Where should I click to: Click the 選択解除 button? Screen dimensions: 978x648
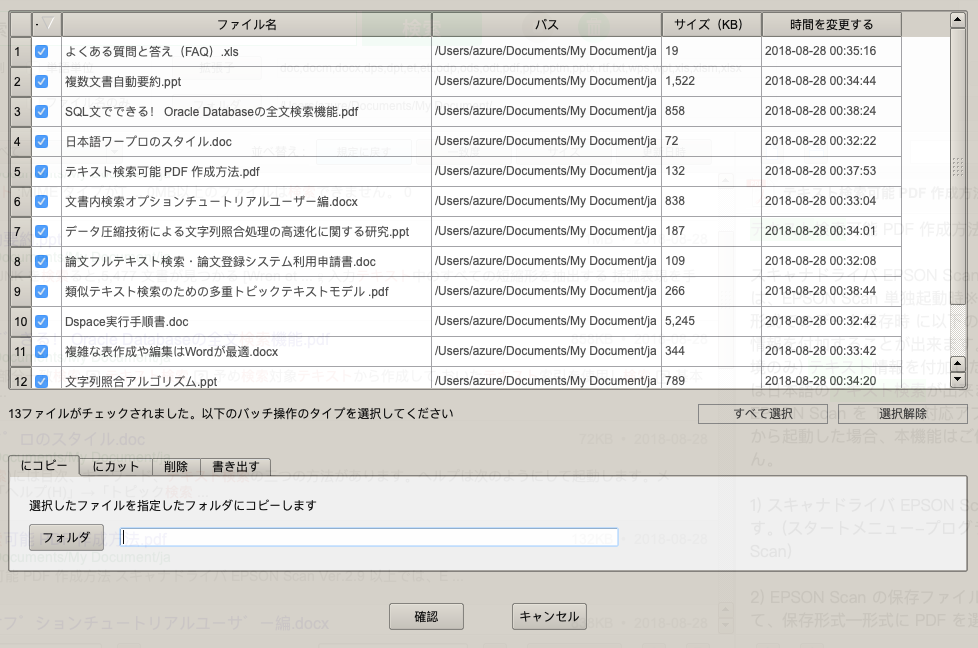[x=902, y=413]
